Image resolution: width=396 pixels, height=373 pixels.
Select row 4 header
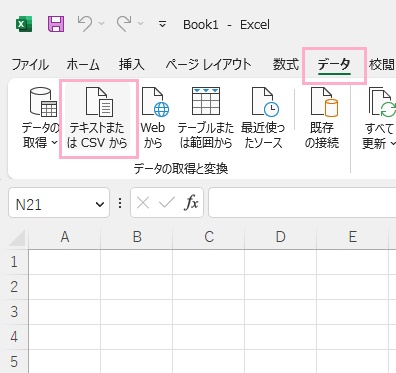pyautogui.click(x=14, y=337)
